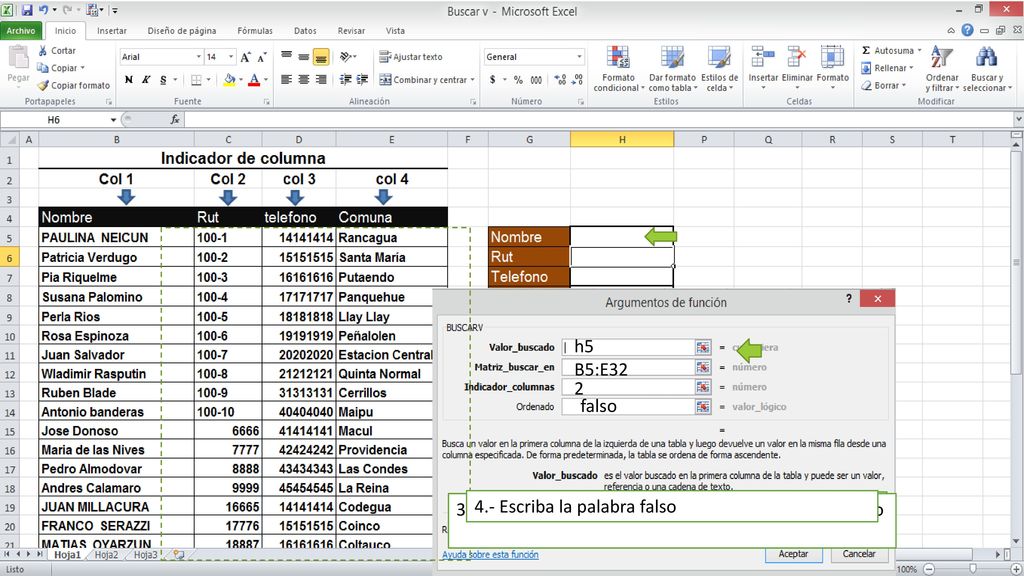Click the fill color bucket icon
This screenshot has height=576, width=1024.
pyautogui.click(x=229, y=80)
